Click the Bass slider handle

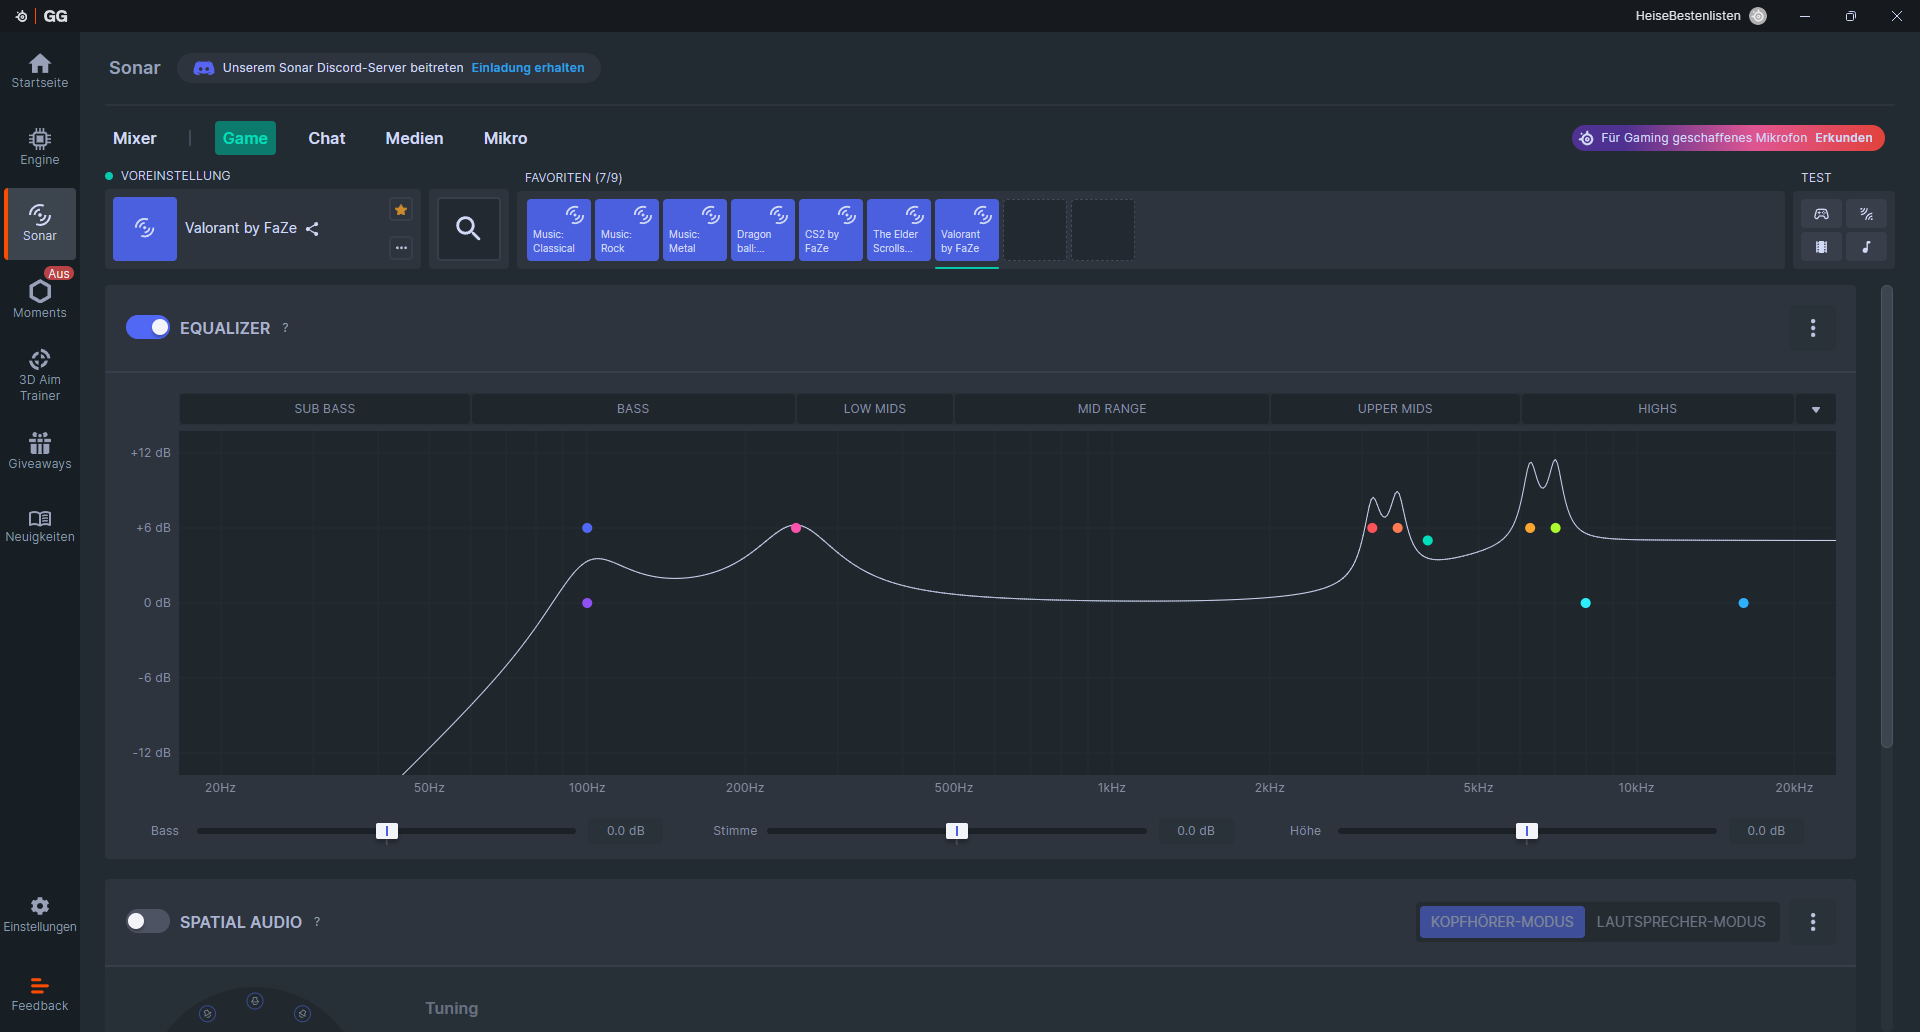click(x=387, y=831)
